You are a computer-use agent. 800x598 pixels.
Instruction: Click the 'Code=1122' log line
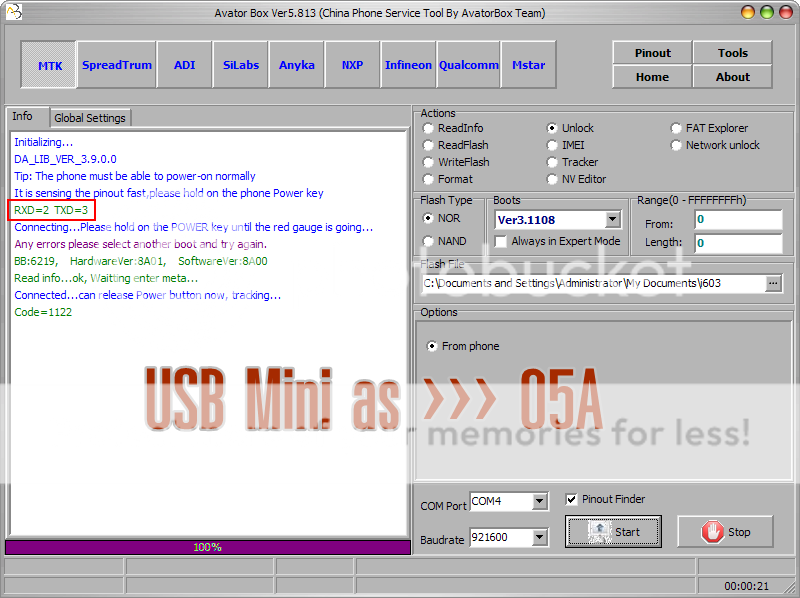tap(43, 312)
